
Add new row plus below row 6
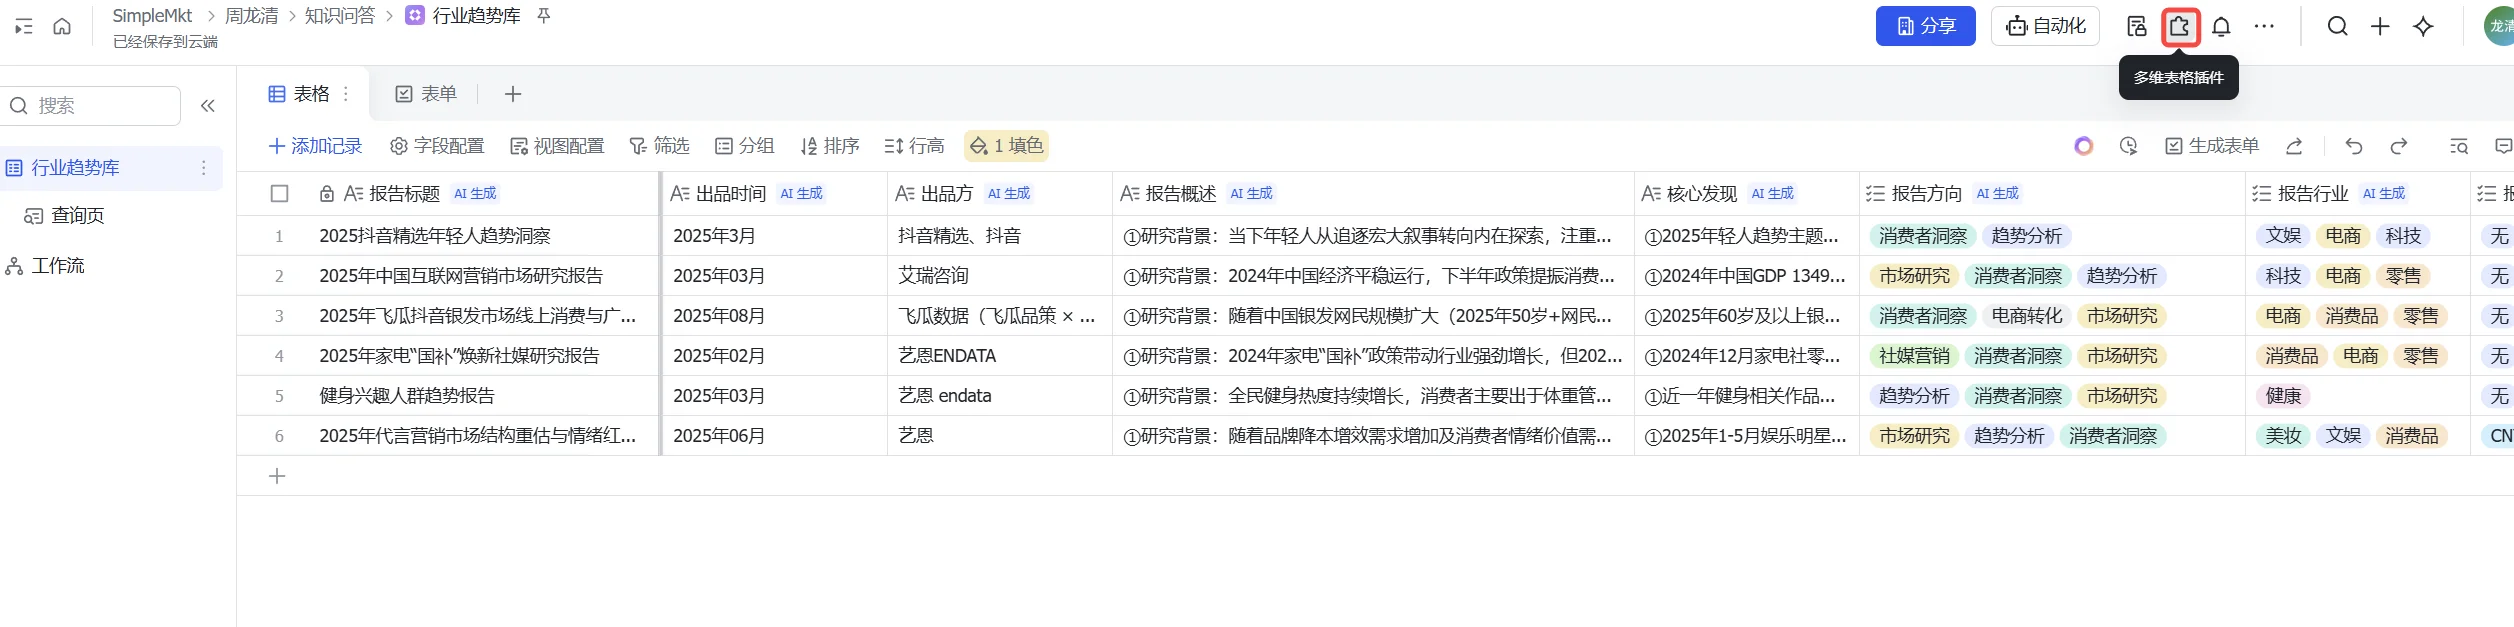[x=277, y=476]
